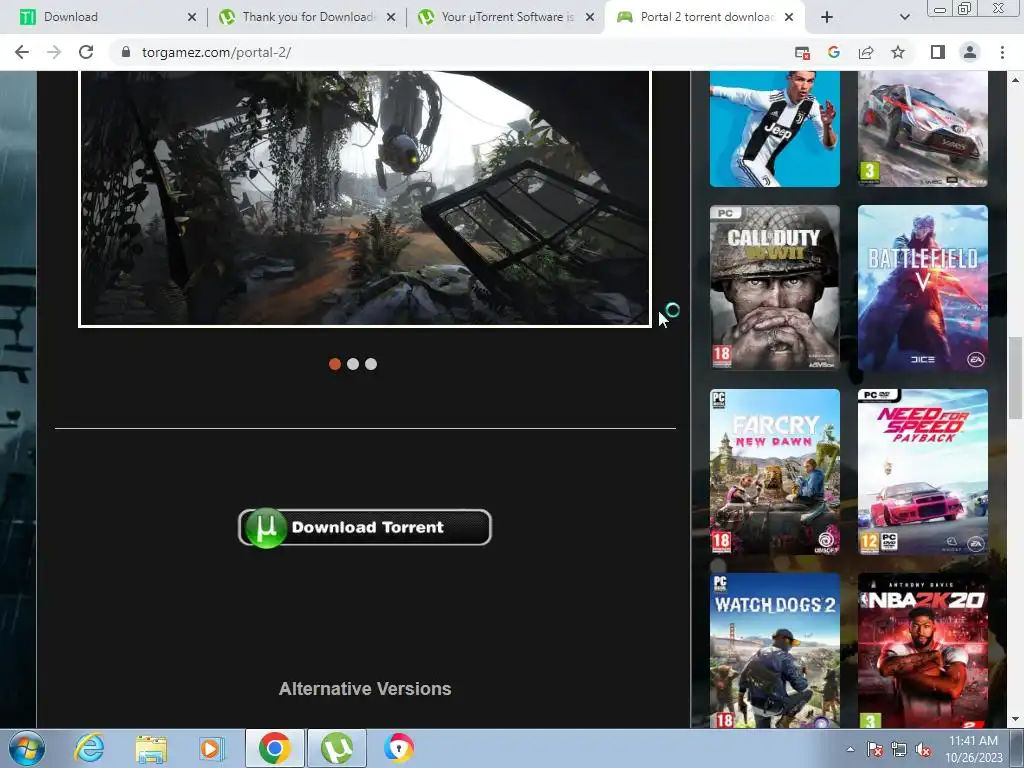Share this page via share icon
1024x768 pixels.
pos(866,52)
